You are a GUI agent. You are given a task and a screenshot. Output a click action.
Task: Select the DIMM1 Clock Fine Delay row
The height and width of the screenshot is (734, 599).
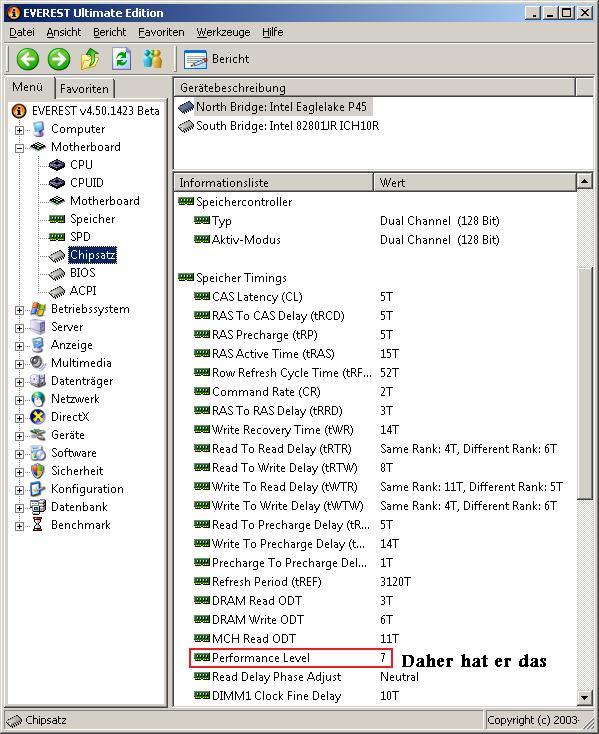click(x=374, y=696)
